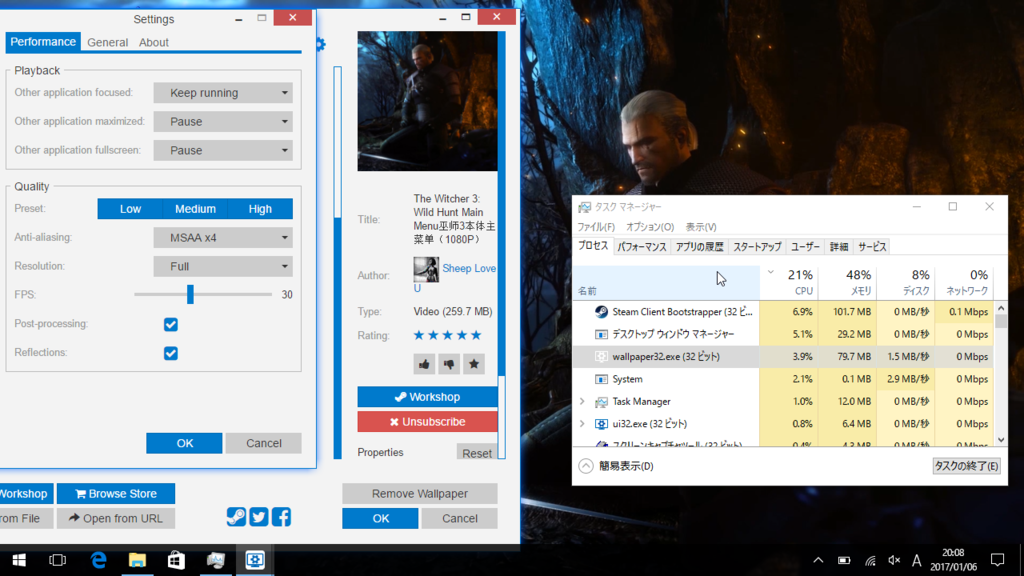Viewport: 1024px width, 576px height.
Task: Click the Browse Store button
Action: point(116,494)
